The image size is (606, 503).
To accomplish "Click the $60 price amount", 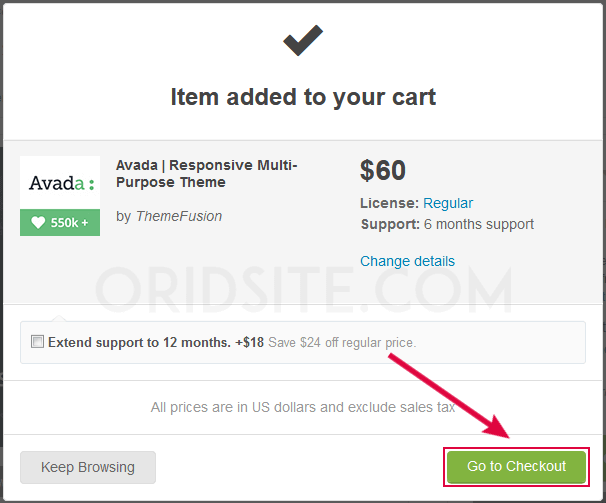I will point(383,170).
